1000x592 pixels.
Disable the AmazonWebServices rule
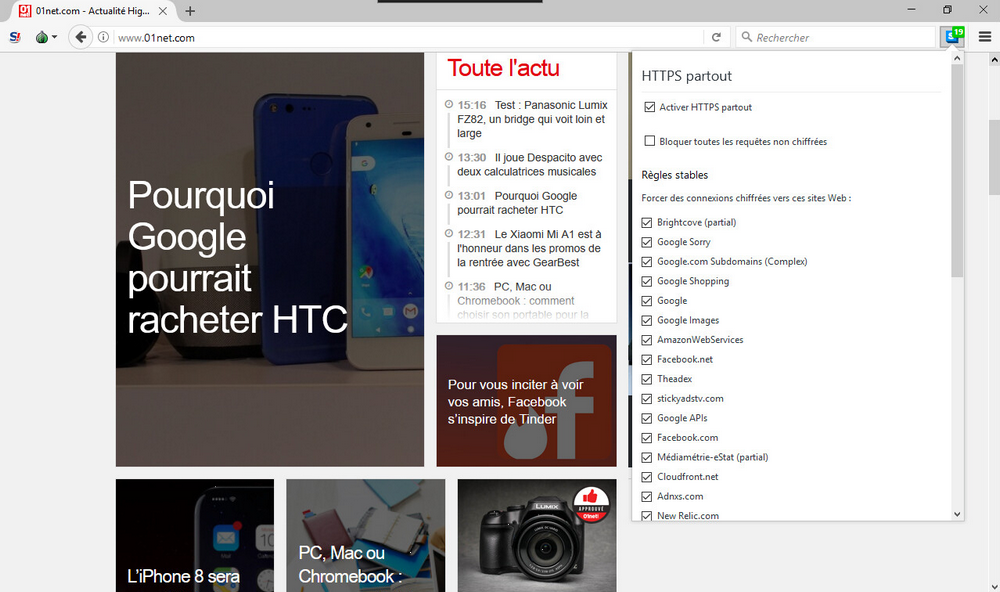pos(647,340)
